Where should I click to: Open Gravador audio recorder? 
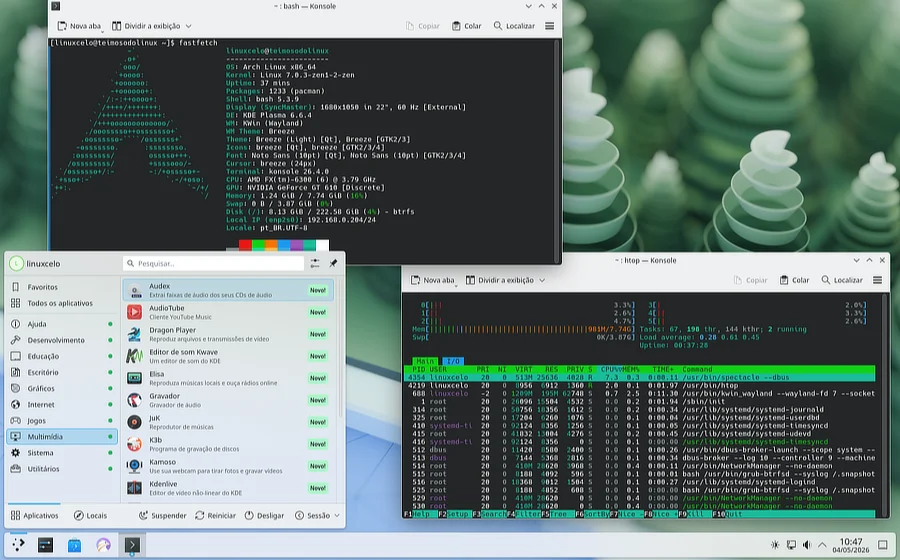[228, 400]
